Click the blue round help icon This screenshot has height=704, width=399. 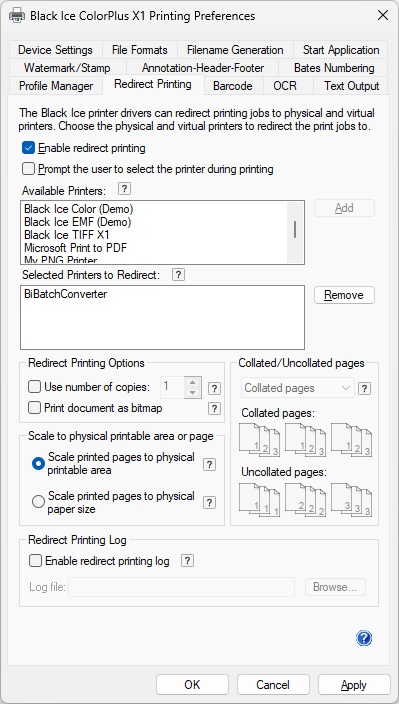click(364, 638)
